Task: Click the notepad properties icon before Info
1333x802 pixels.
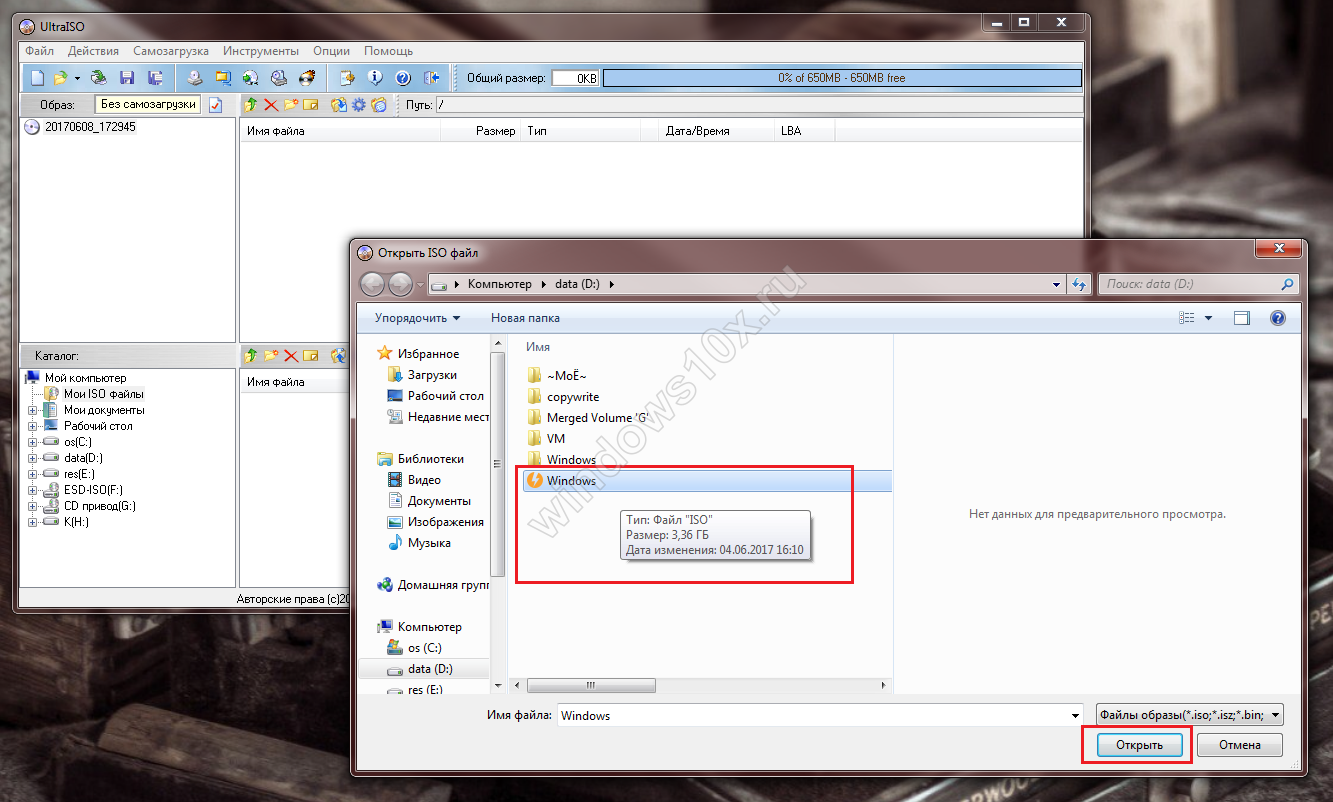Action: click(347, 77)
